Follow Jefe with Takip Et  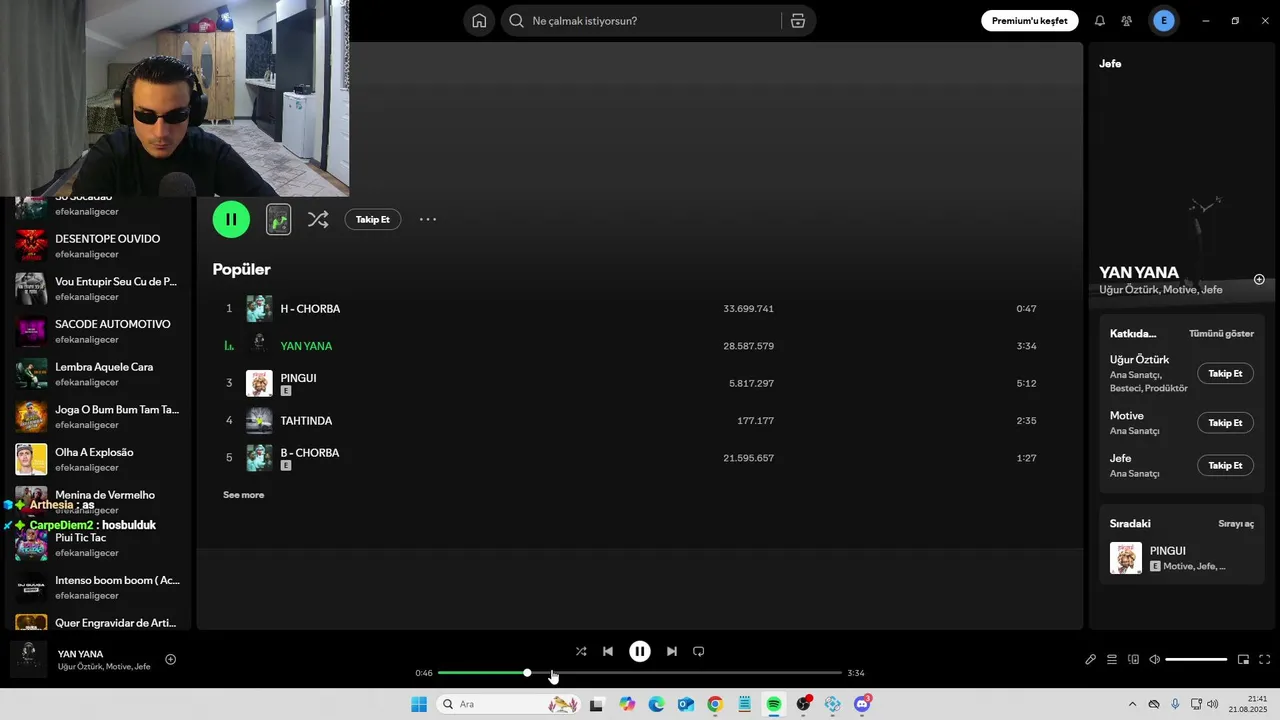tap(1225, 465)
